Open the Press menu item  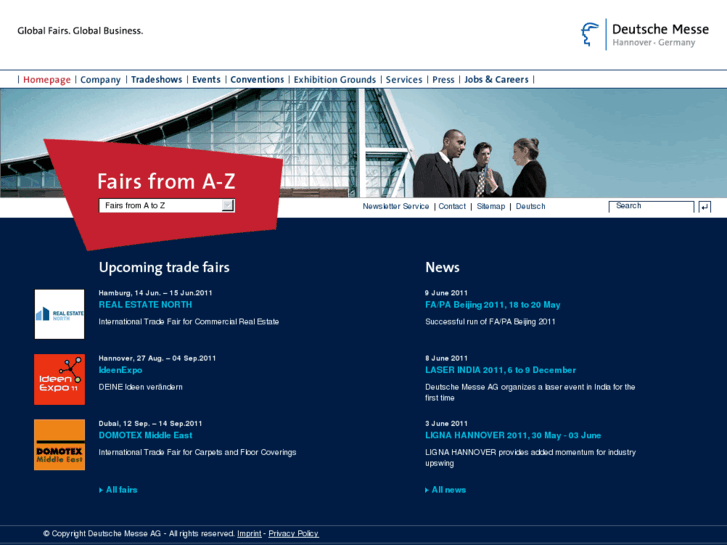pyautogui.click(x=443, y=80)
